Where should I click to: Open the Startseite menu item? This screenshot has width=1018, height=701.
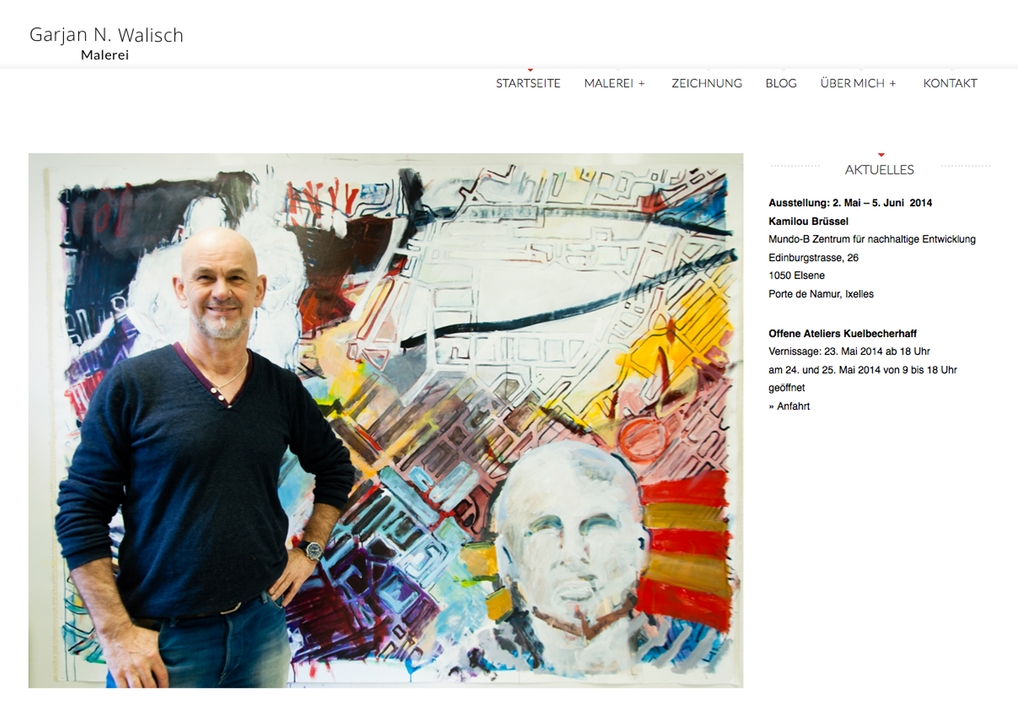click(528, 83)
